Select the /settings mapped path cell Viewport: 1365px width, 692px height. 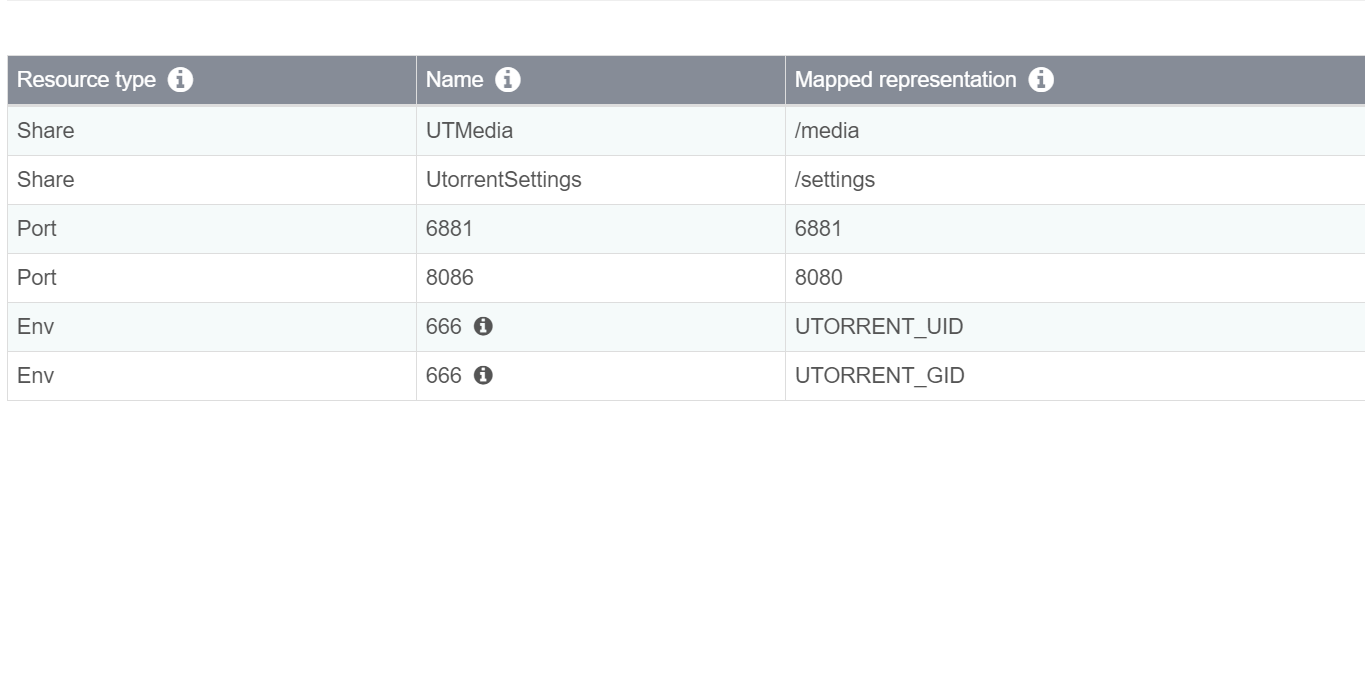click(x=1075, y=180)
